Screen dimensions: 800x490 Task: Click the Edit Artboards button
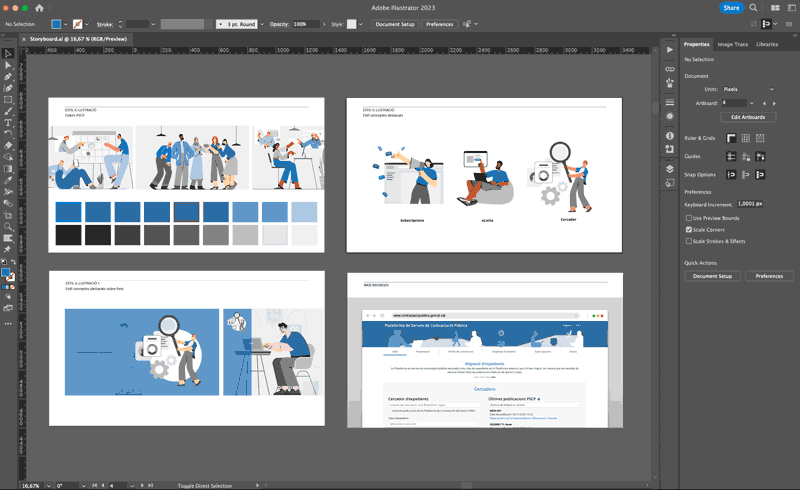[x=748, y=117]
